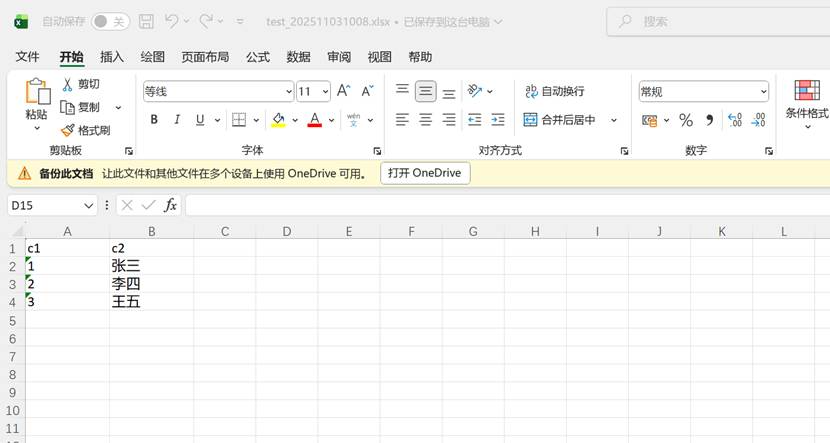This screenshot has height=443, width=830.
Task: Click the increase decimal places icon
Action: (x=735, y=120)
